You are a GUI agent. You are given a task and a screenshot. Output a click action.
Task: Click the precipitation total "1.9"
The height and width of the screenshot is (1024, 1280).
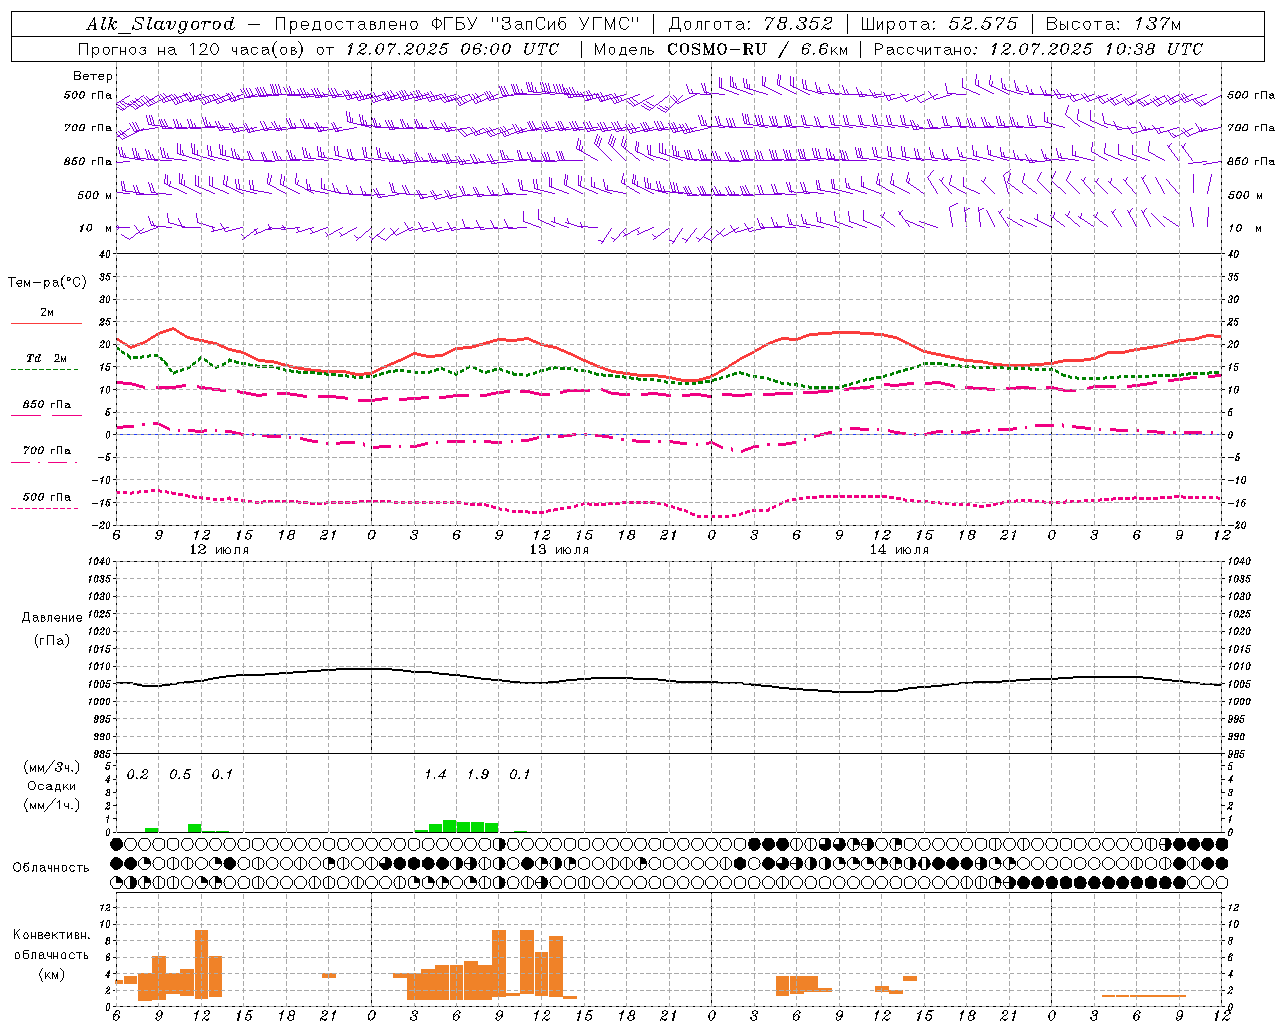(478, 775)
